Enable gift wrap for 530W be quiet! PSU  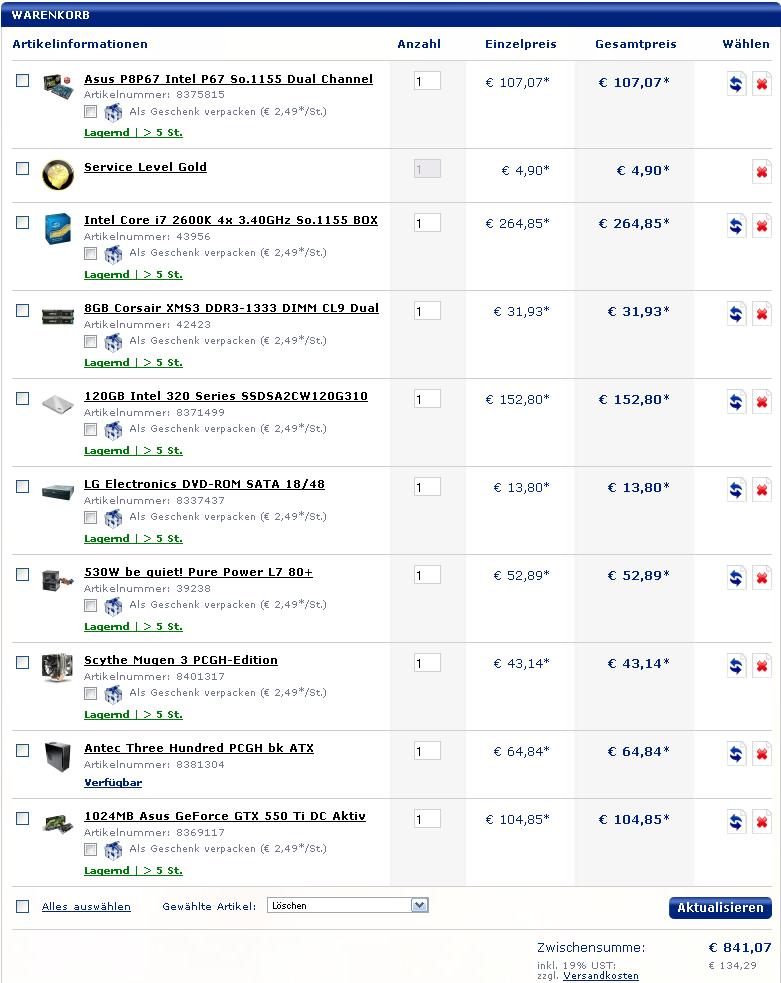click(x=91, y=606)
